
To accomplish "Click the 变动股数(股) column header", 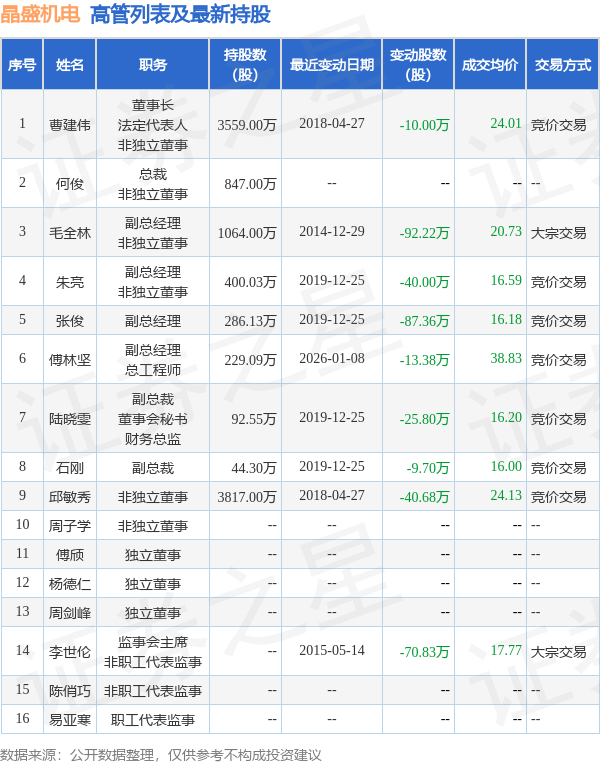I will tap(418, 65).
